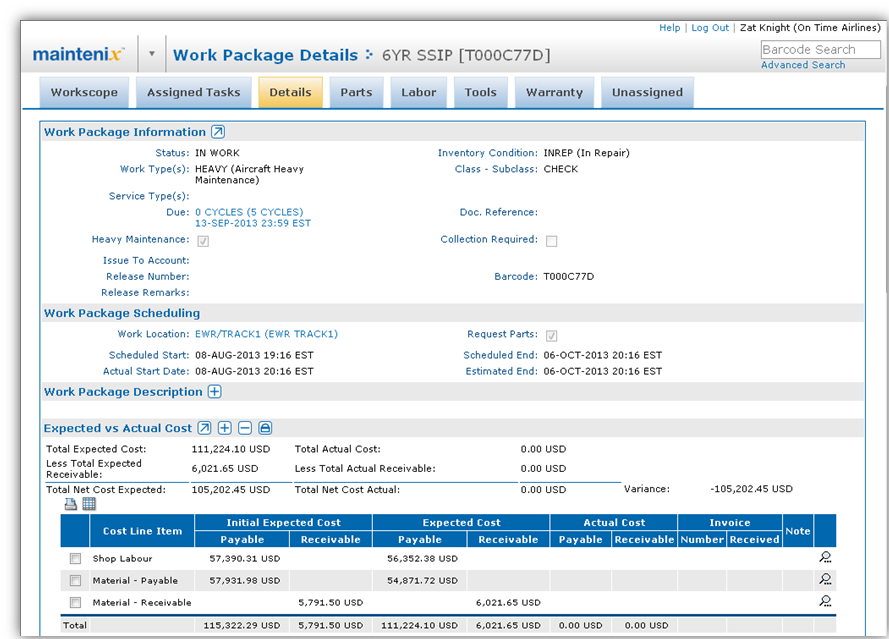Click the print icon above the cost table
Screen dimensions: 889x639
(x=71, y=504)
